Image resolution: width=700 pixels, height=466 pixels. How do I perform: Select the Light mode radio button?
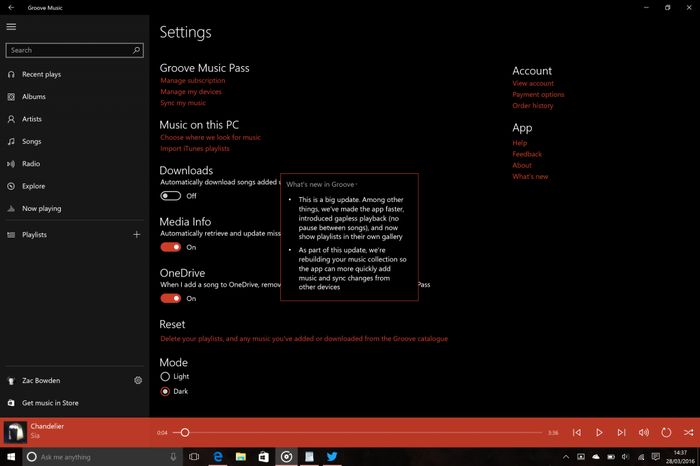165,376
